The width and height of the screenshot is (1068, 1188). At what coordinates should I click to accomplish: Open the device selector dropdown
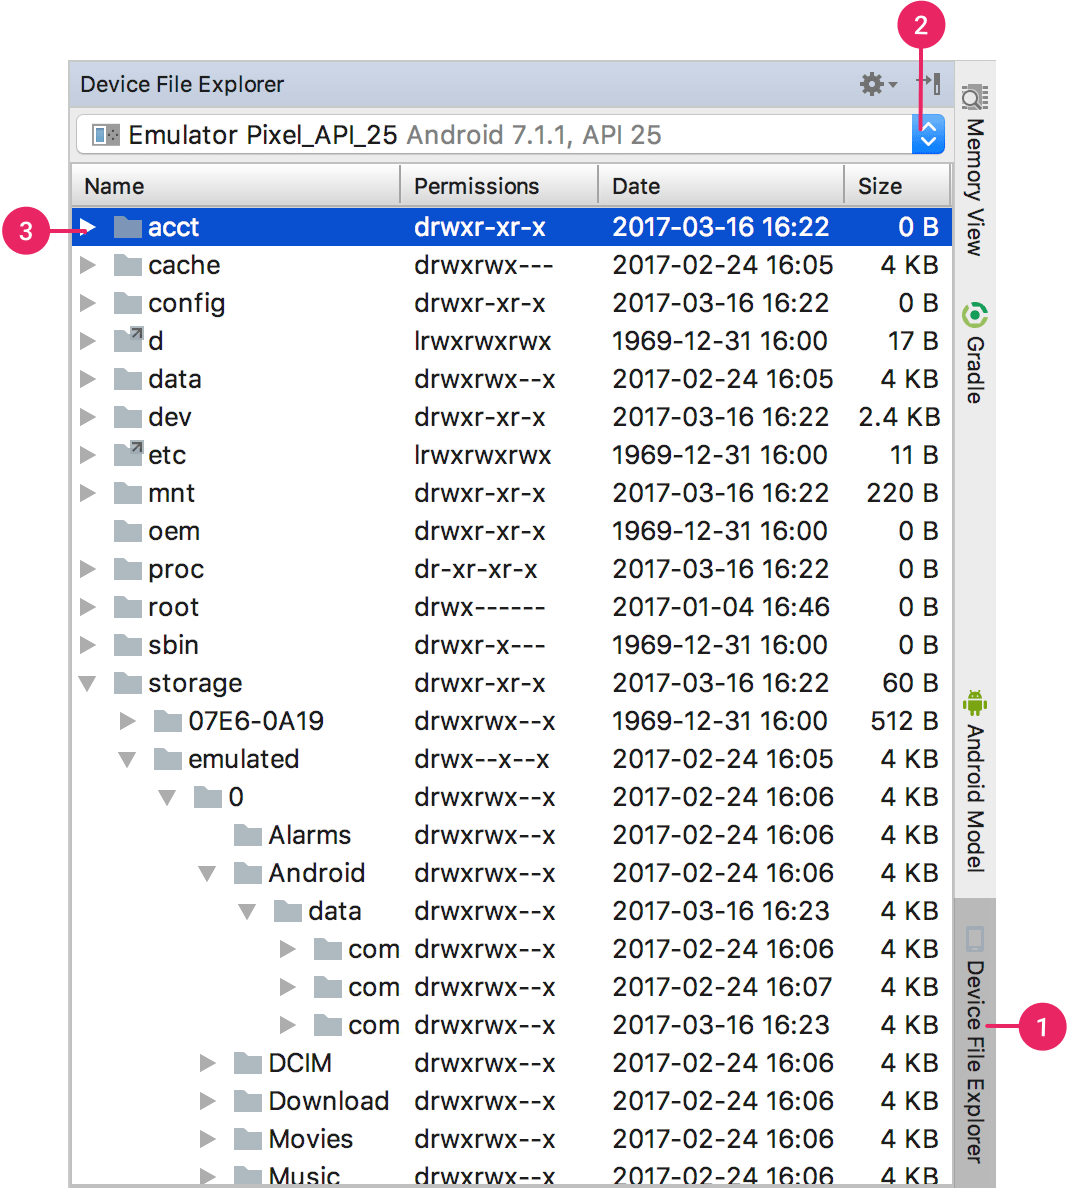pos(928,134)
